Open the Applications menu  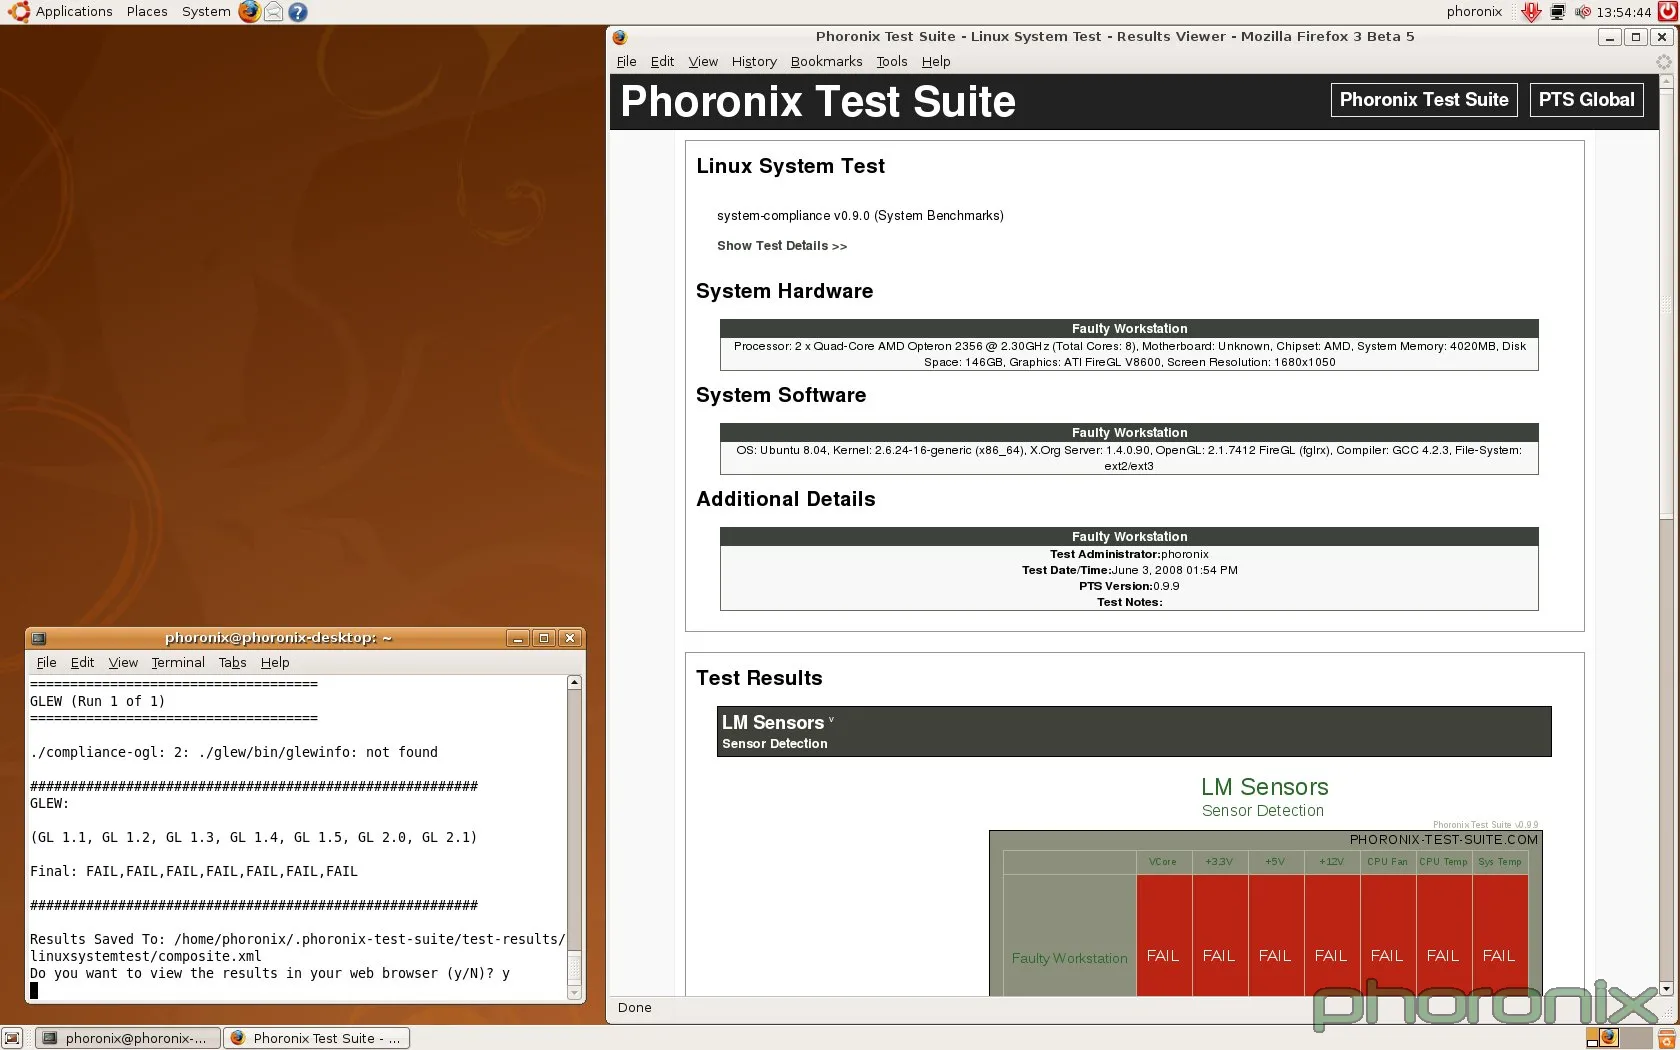pyautogui.click(x=74, y=12)
